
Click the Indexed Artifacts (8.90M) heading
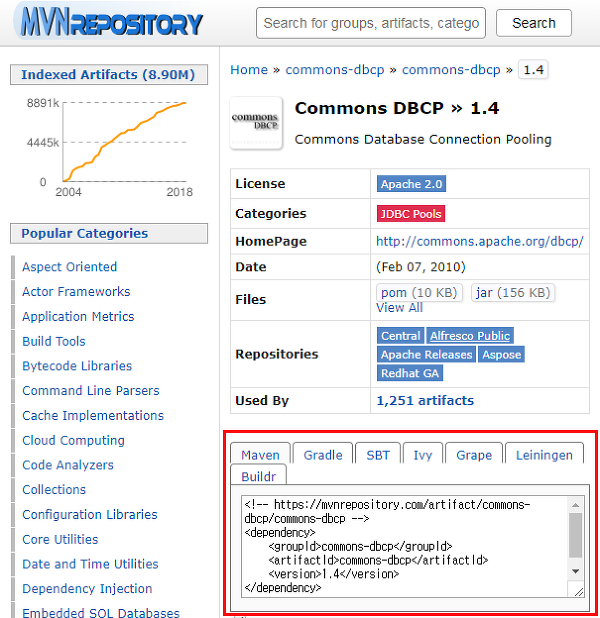point(109,74)
